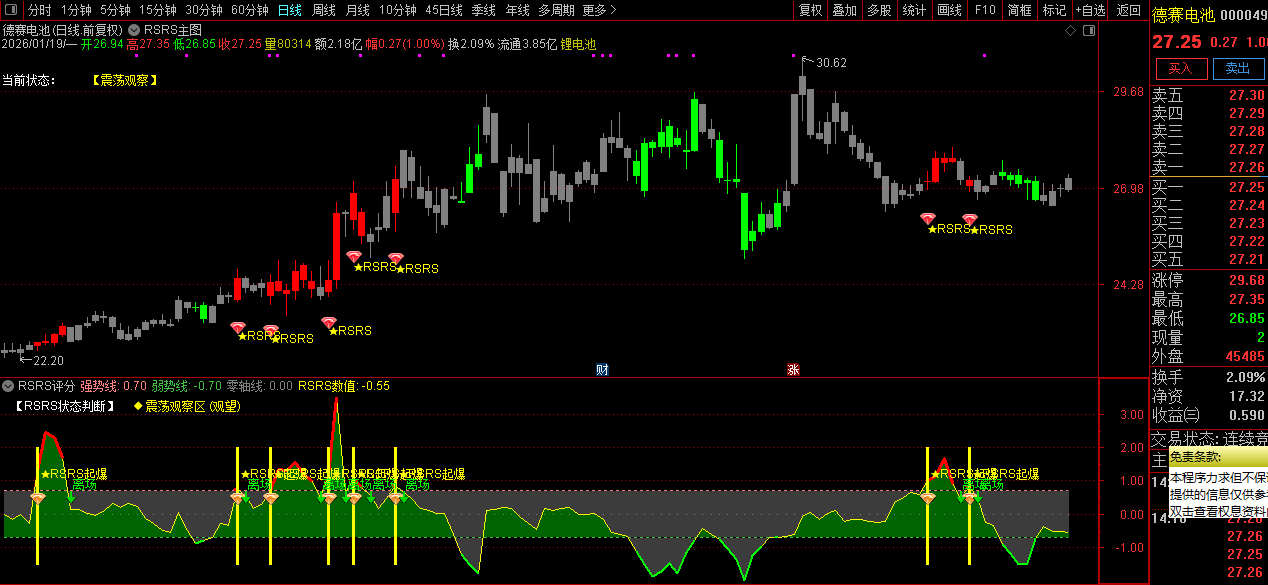Screen dimensions: 1268x585
Task: Select the 1分钟 period
Action: (x=76, y=10)
